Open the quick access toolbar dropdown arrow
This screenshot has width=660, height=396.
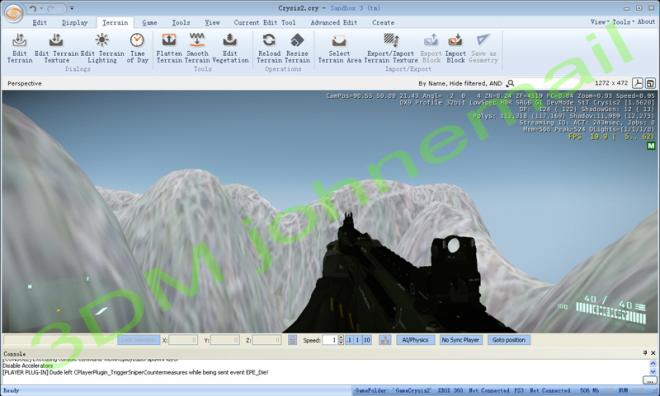tap(72, 8)
